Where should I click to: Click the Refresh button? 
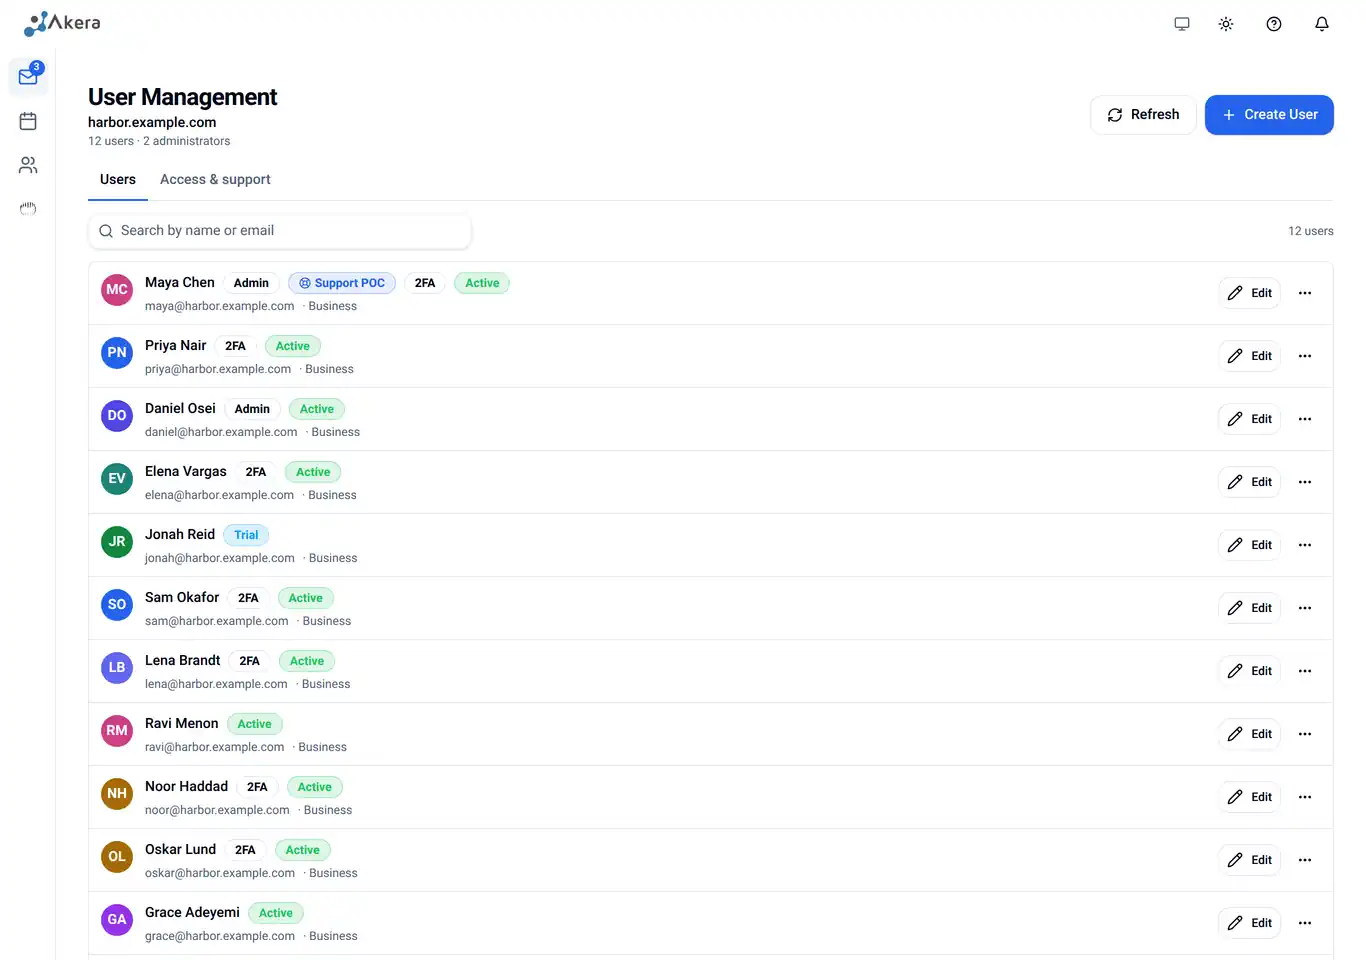pos(1143,115)
